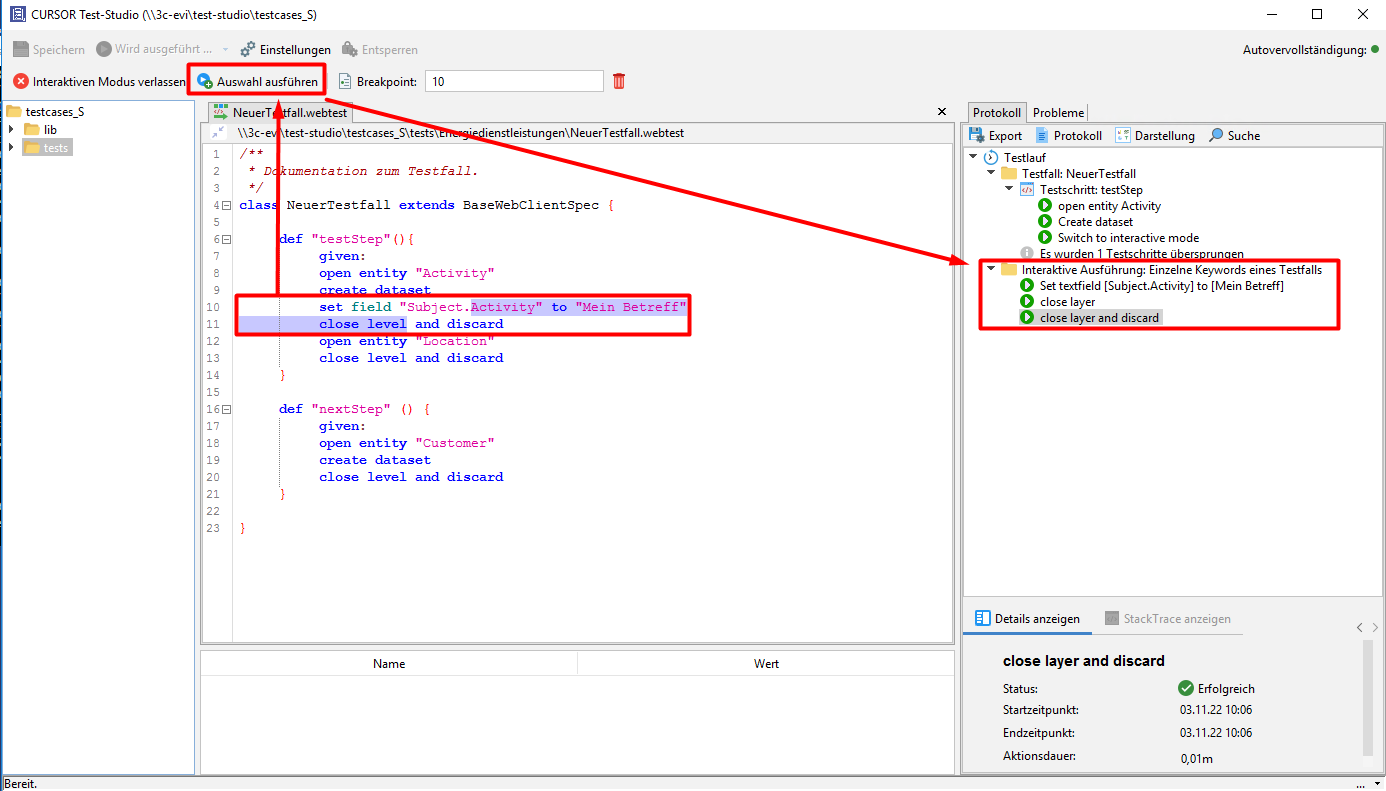
Task: Fold the testStep method at line 6
Action: click(x=227, y=240)
